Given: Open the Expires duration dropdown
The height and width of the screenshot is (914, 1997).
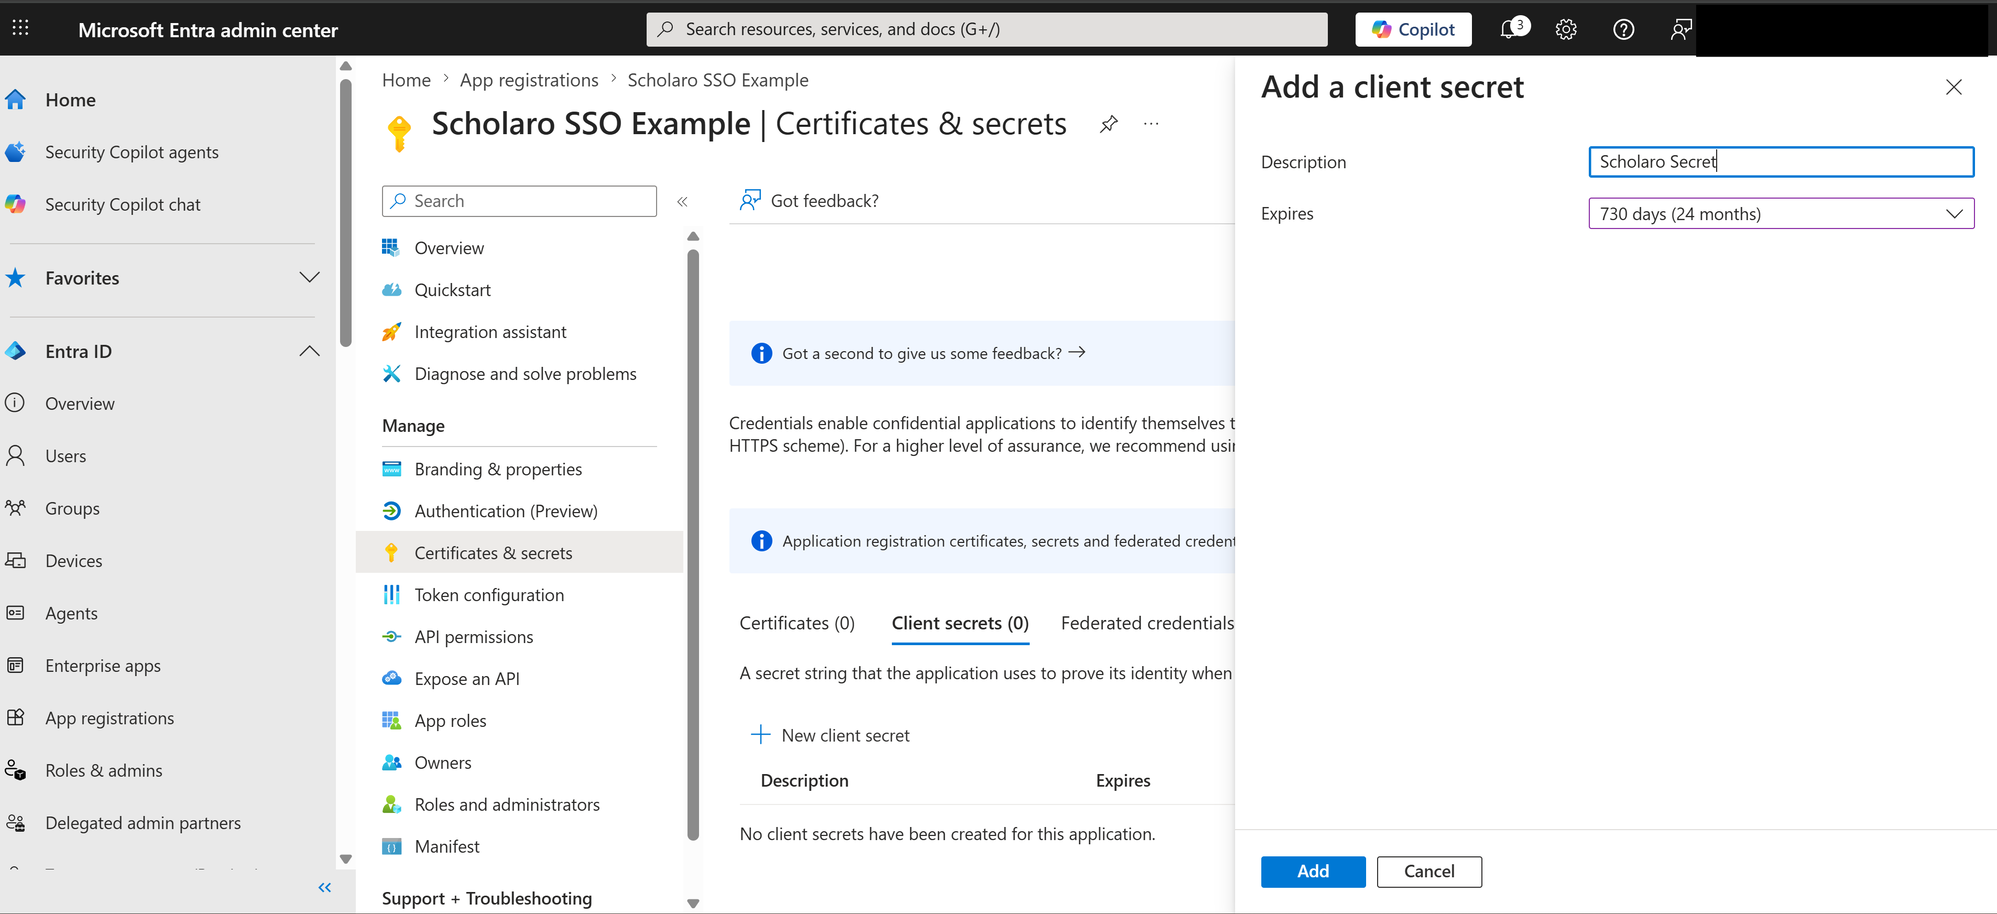Looking at the screenshot, I should click(1781, 214).
